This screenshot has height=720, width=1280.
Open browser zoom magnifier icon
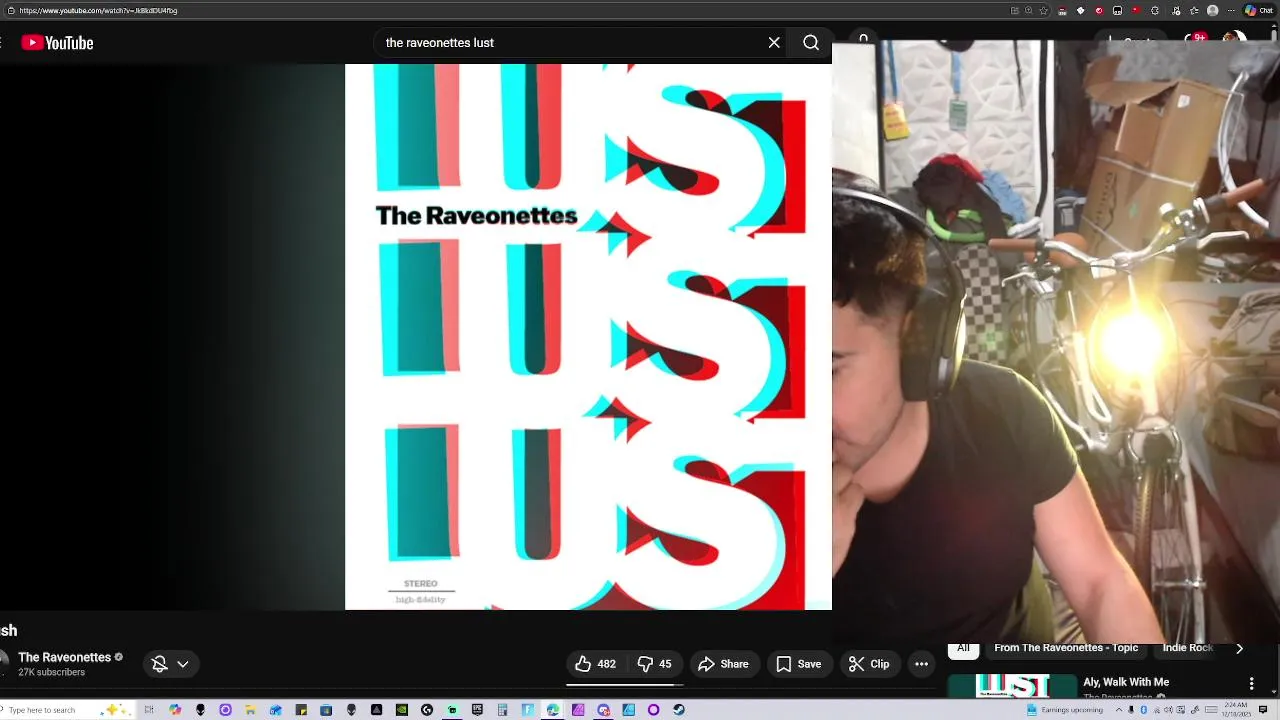(x=1028, y=10)
